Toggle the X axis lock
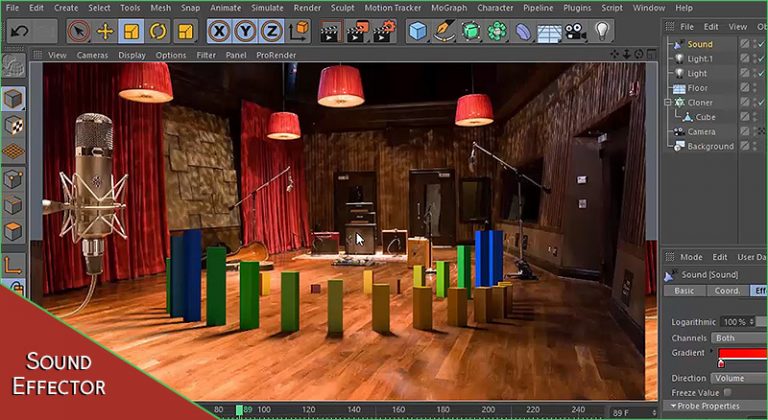Image resolution: width=768 pixels, height=420 pixels. click(x=220, y=31)
